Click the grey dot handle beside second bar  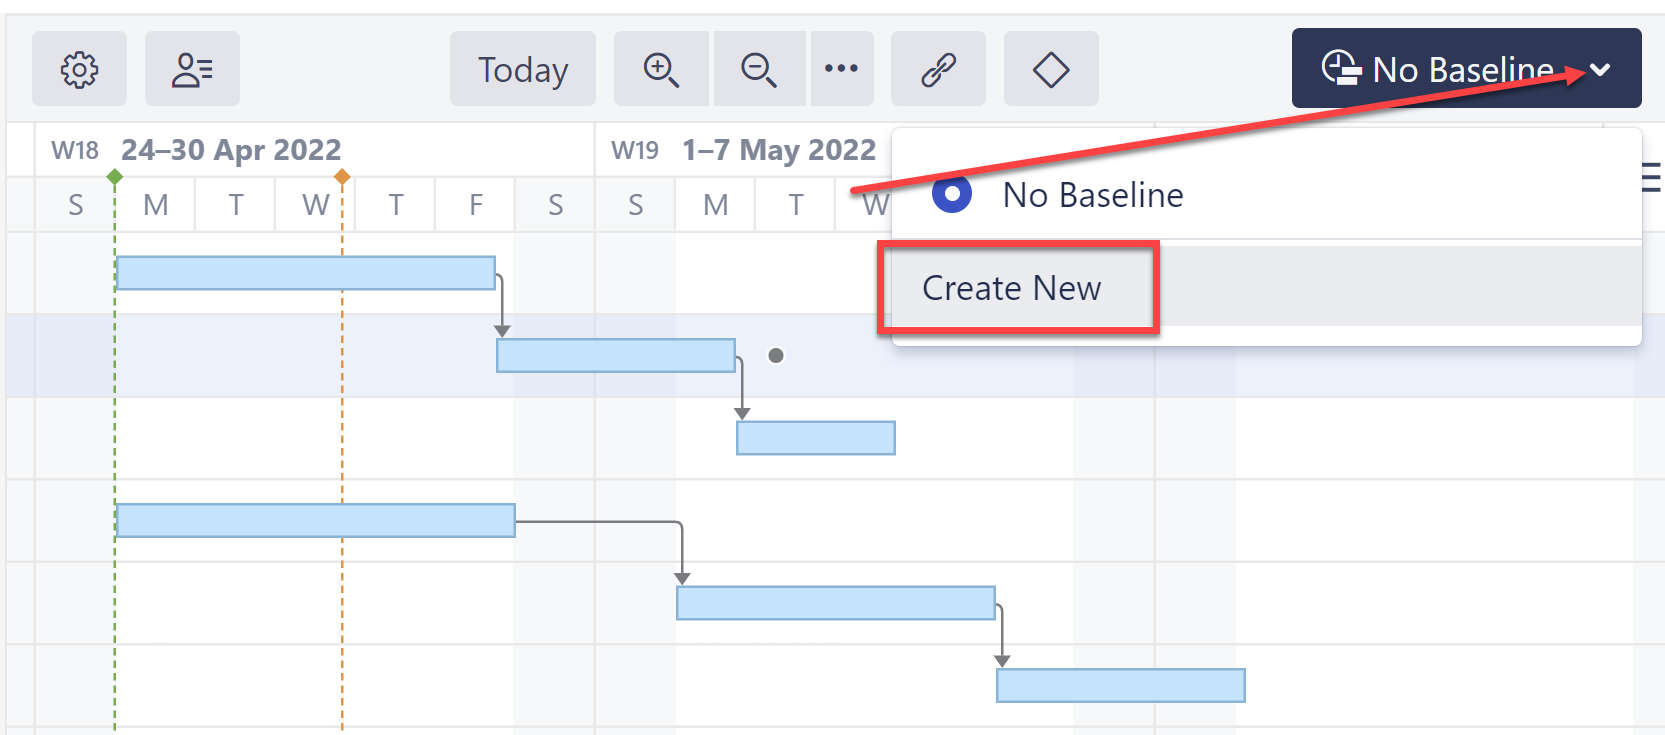[x=776, y=355]
